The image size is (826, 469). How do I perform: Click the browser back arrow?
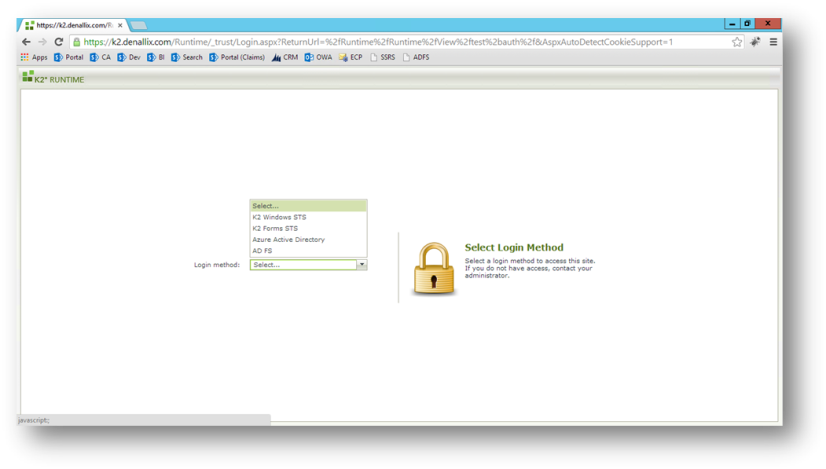26,42
